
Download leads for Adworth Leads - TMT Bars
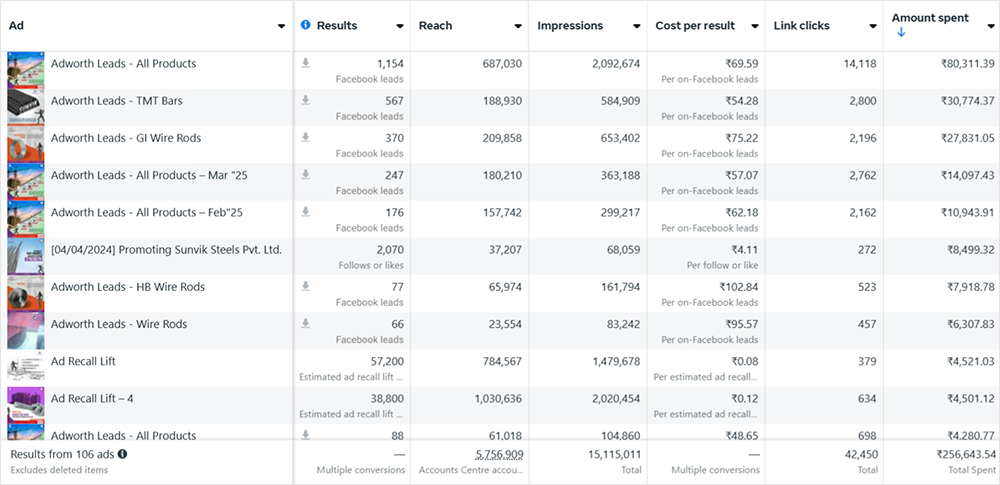305,101
